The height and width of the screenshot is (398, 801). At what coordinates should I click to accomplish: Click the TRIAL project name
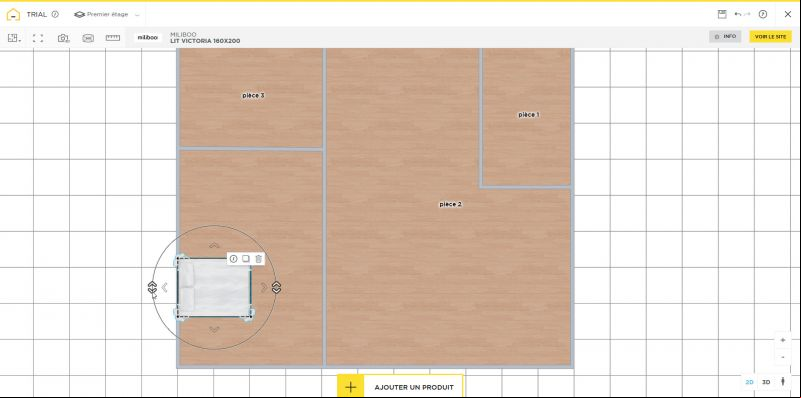tap(36, 14)
